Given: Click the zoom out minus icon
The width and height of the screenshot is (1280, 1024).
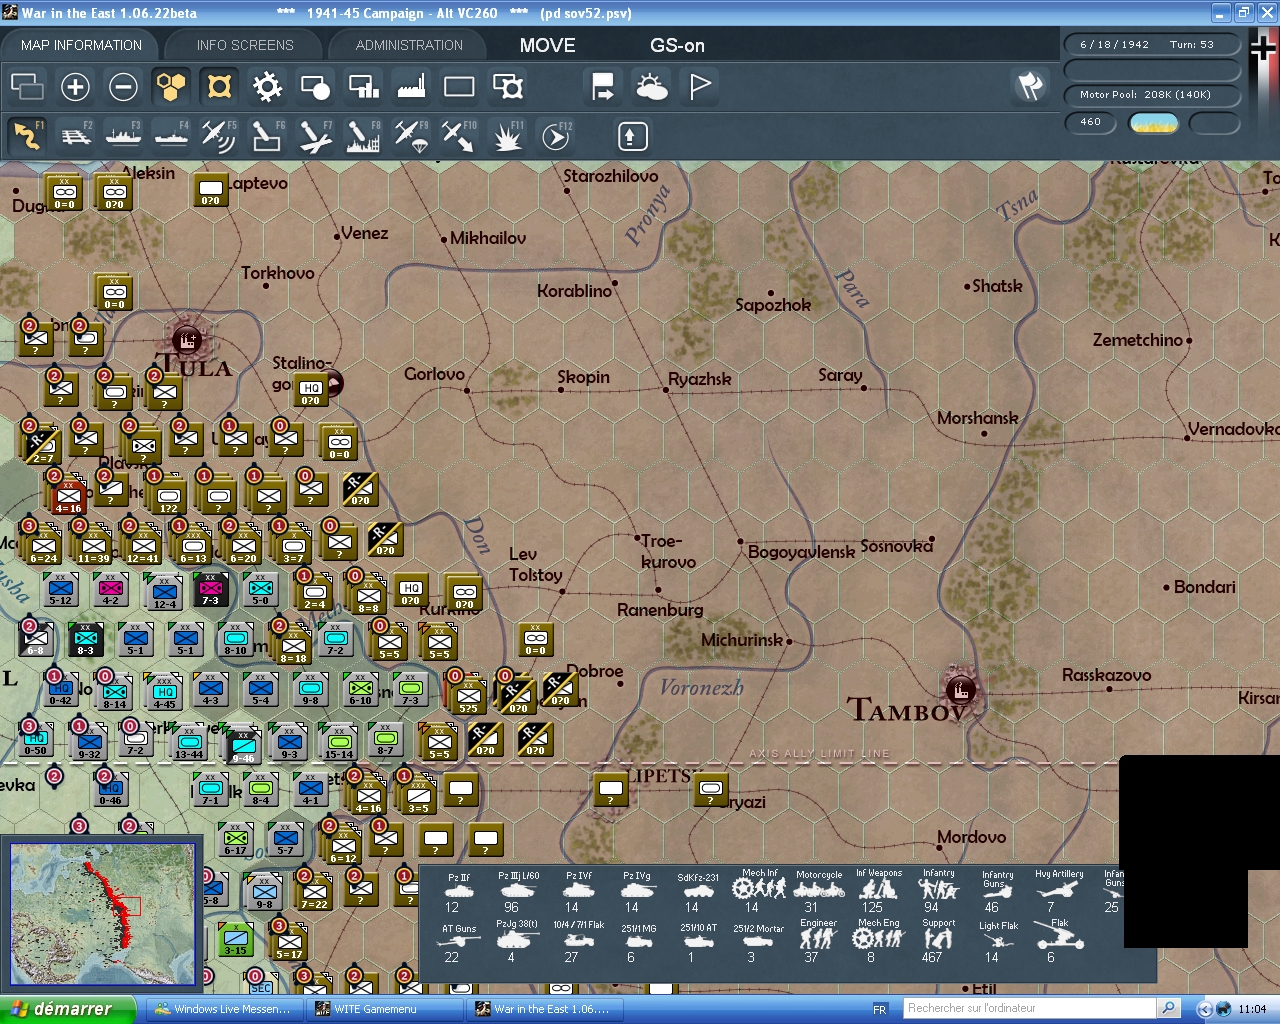Looking at the screenshot, I should point(123,87).
